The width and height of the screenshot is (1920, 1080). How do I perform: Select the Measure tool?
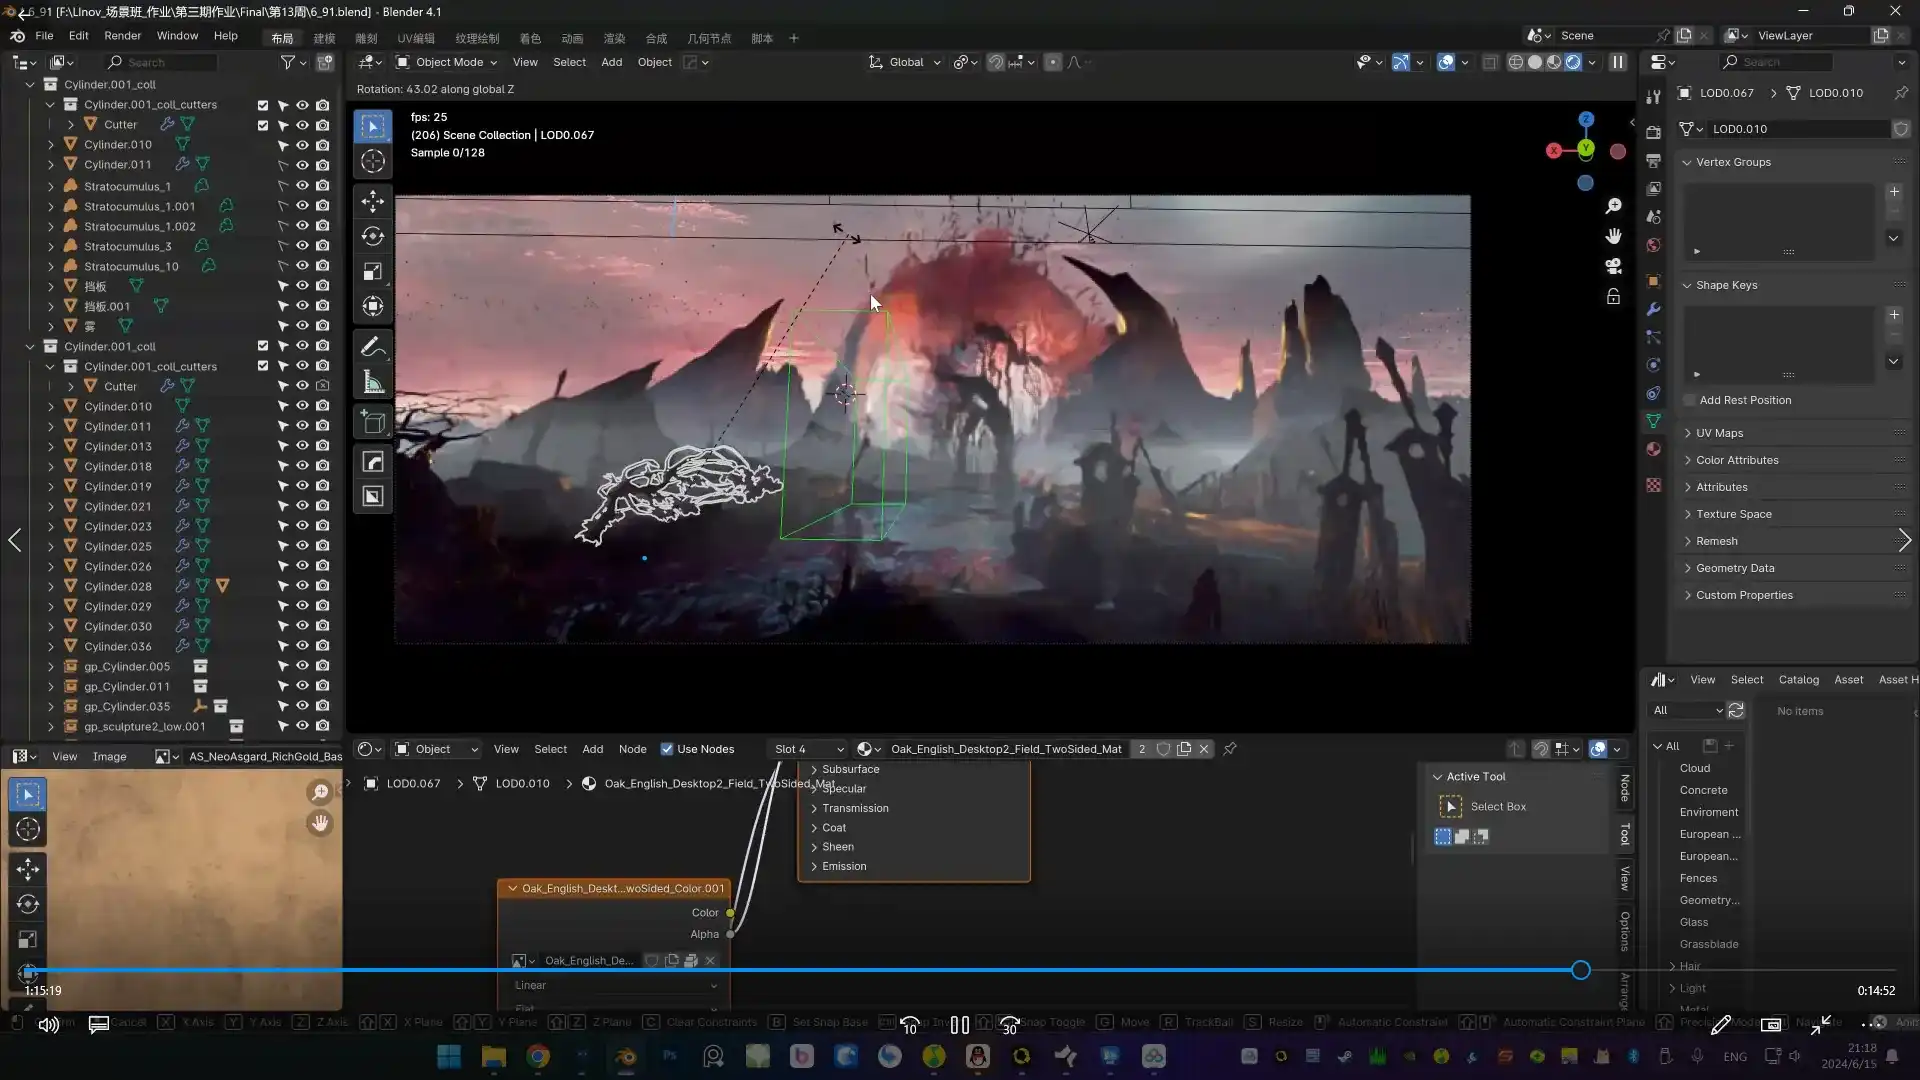(x=373, y=382)
